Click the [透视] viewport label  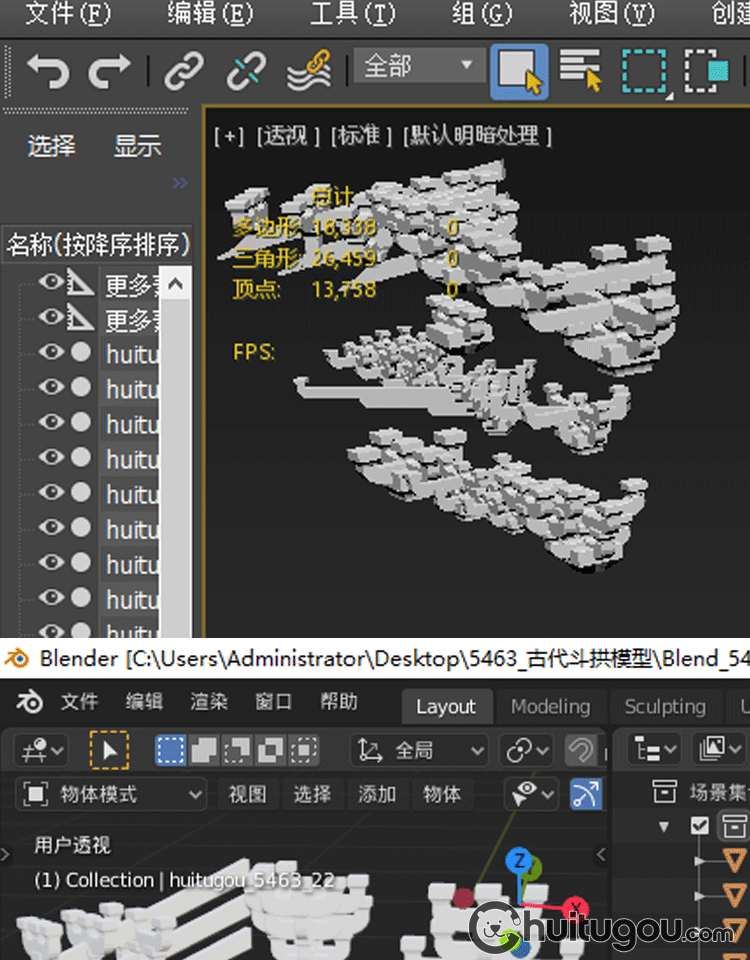288,136
